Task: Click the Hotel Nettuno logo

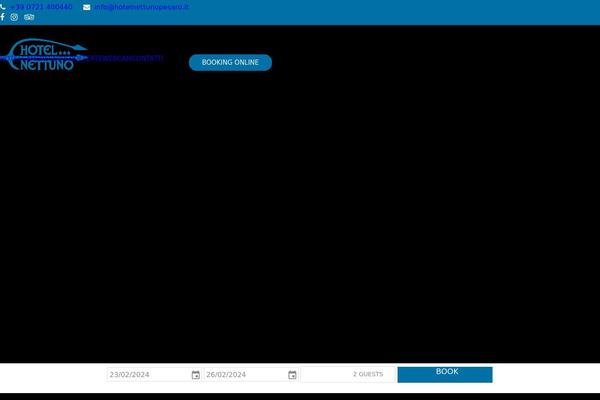Action: click(x=44, y=54)
